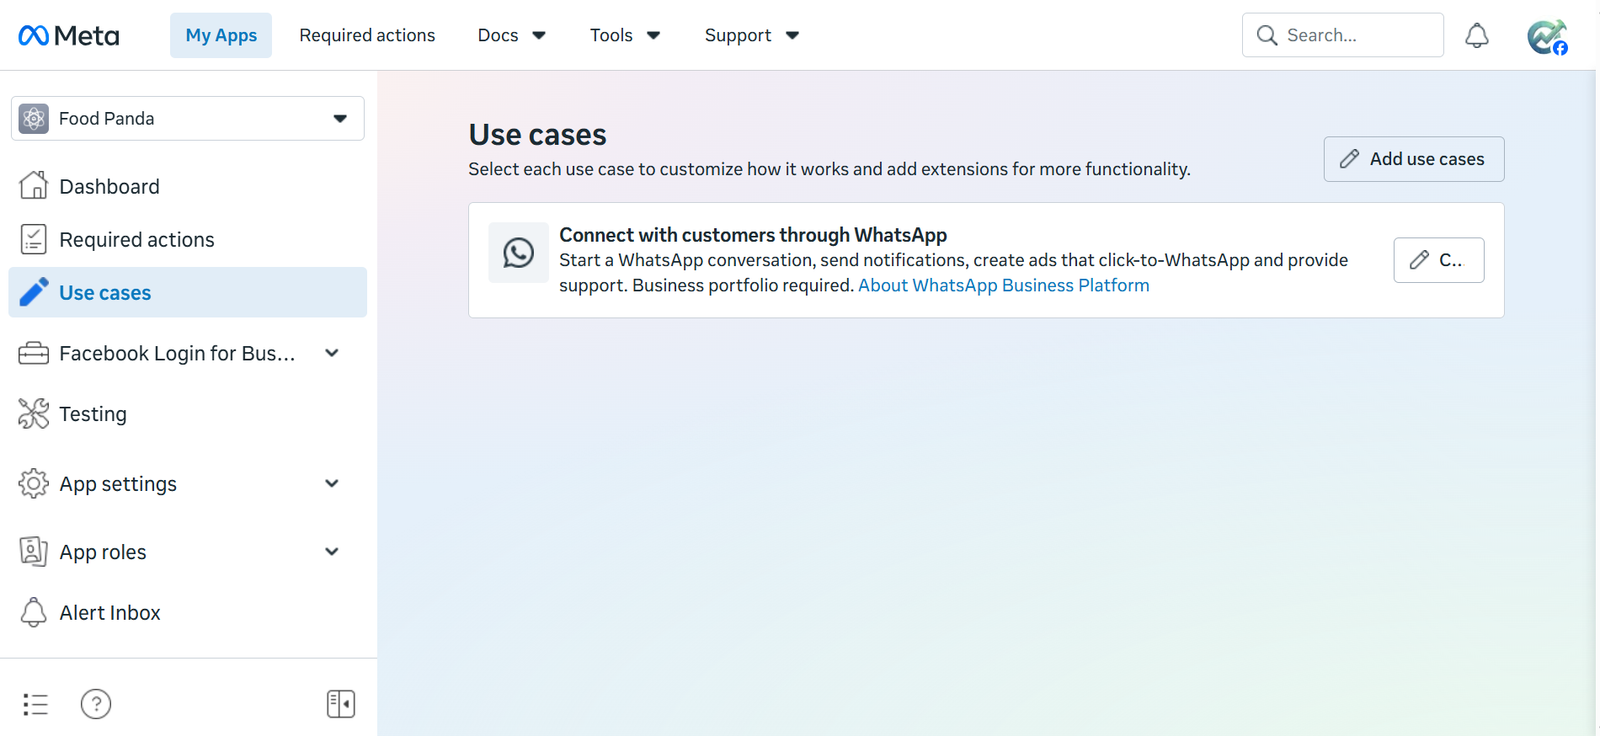The height and width of the screenshot is (736, 1600).
Task: Click the WhatsApp use case icon
Action: [x=518, y=253]
